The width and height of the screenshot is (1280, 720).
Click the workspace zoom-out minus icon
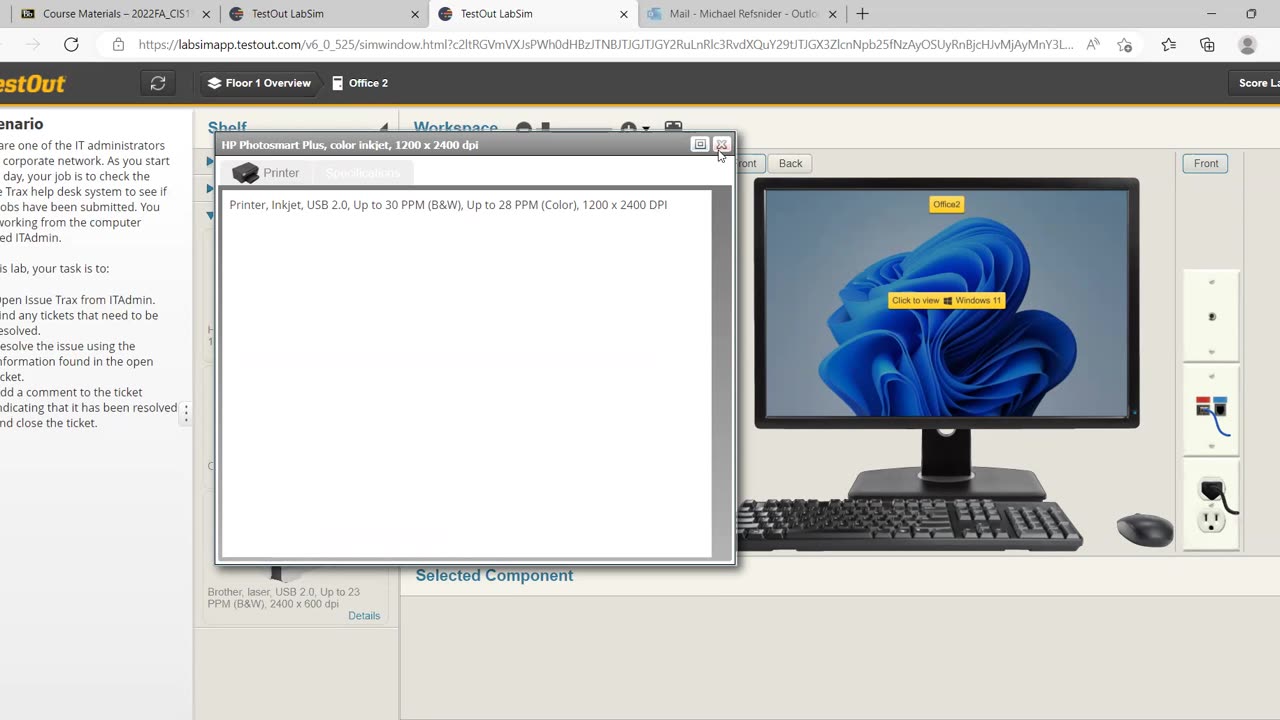click(x=523, y=128)
